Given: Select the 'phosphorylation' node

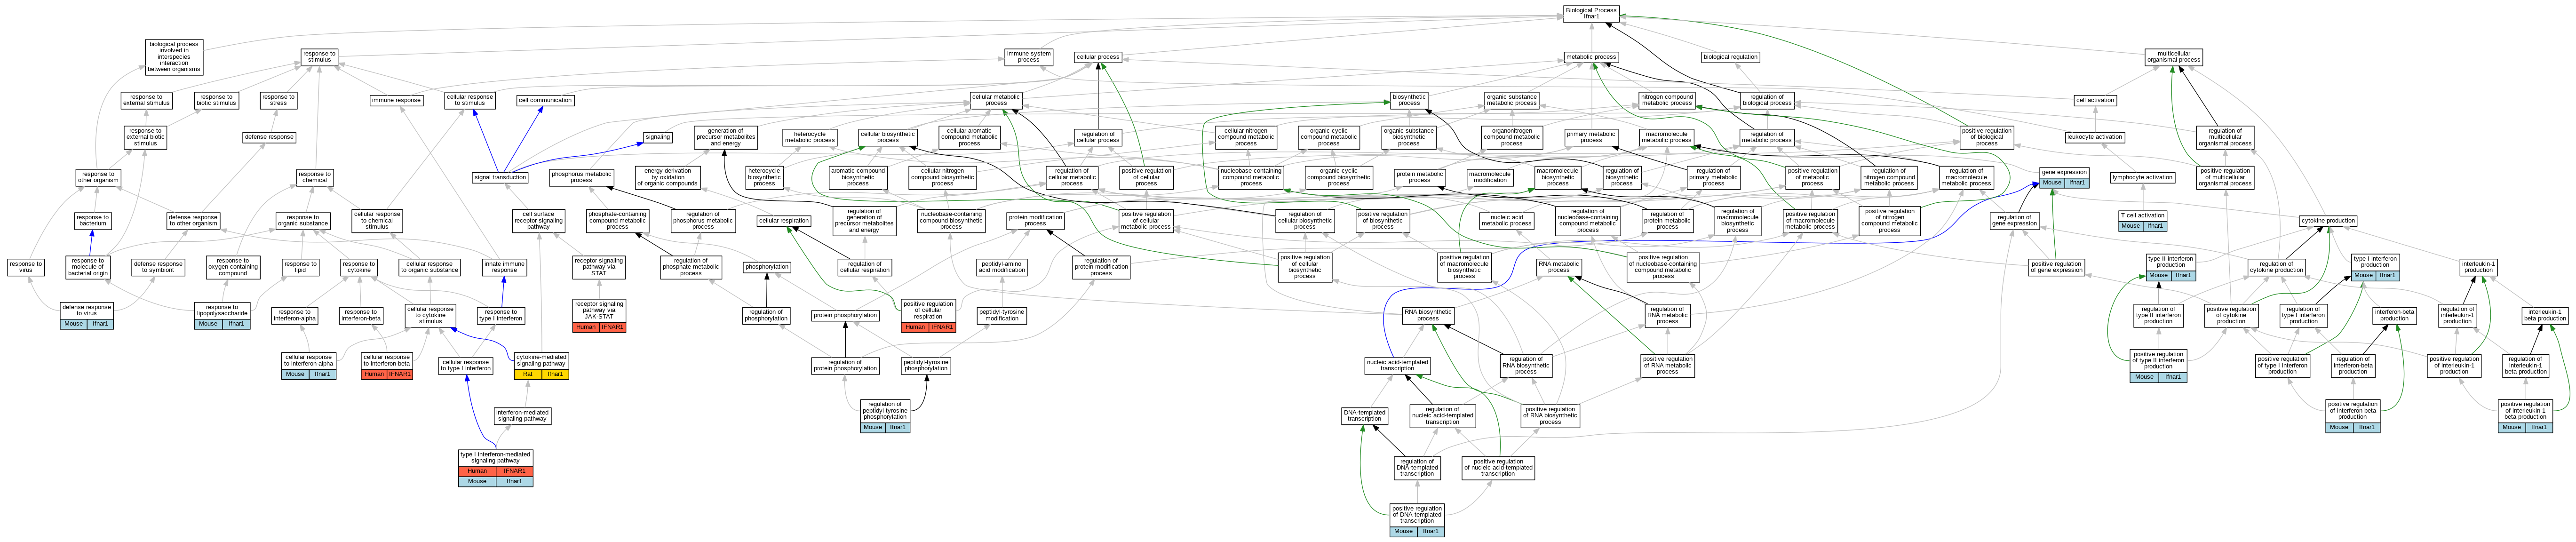Looking at the screenshot, I should coord(767,267).
